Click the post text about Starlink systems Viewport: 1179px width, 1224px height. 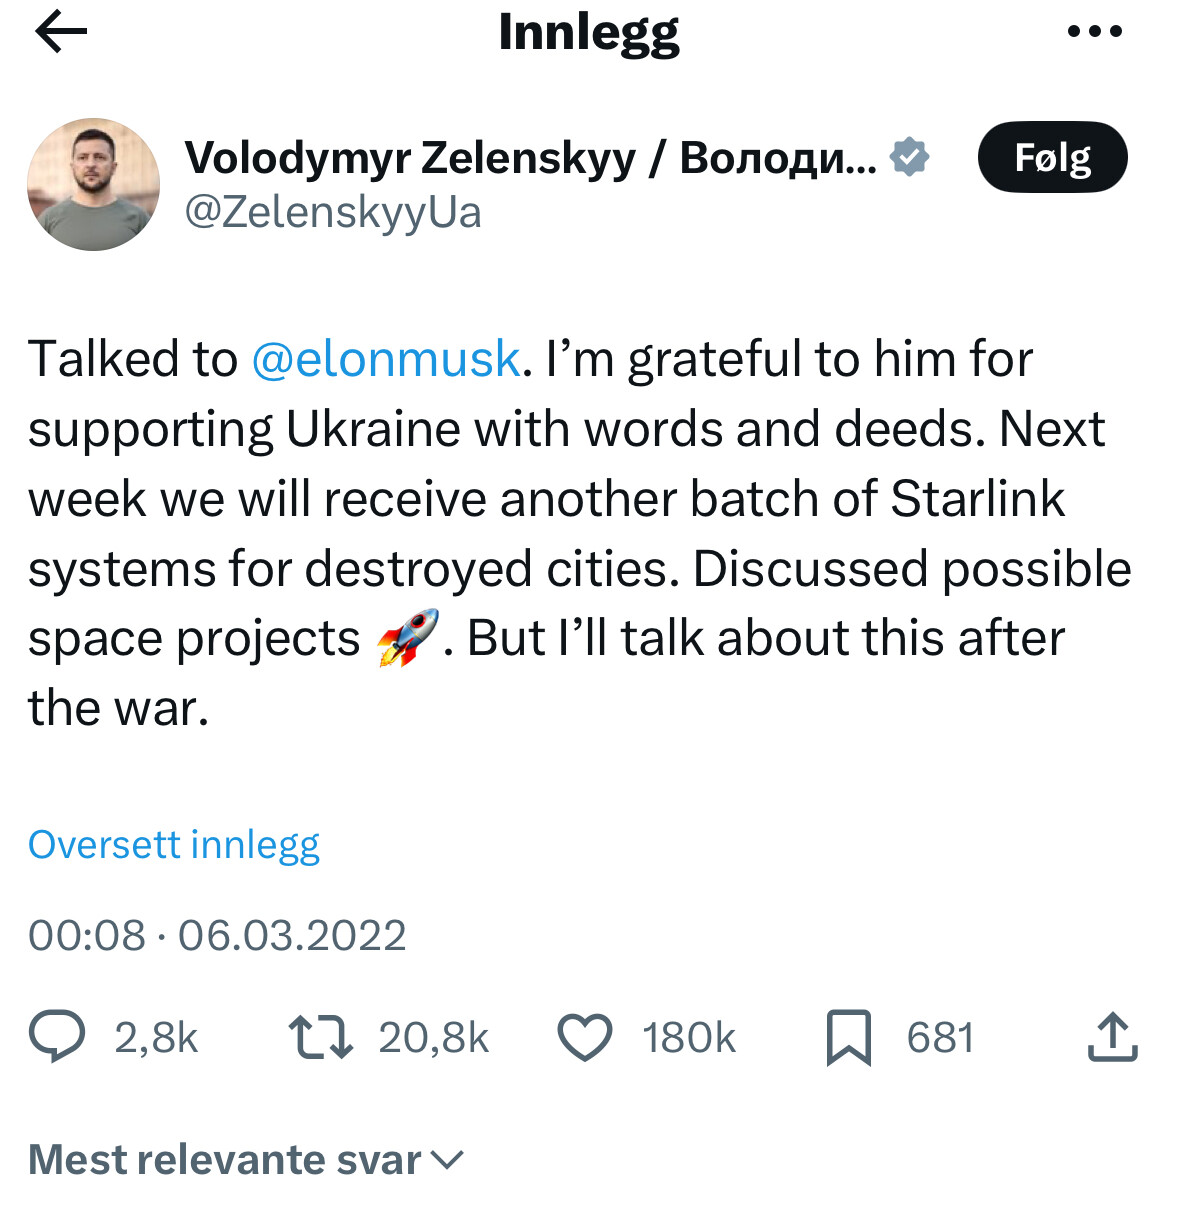pos(546,499)
